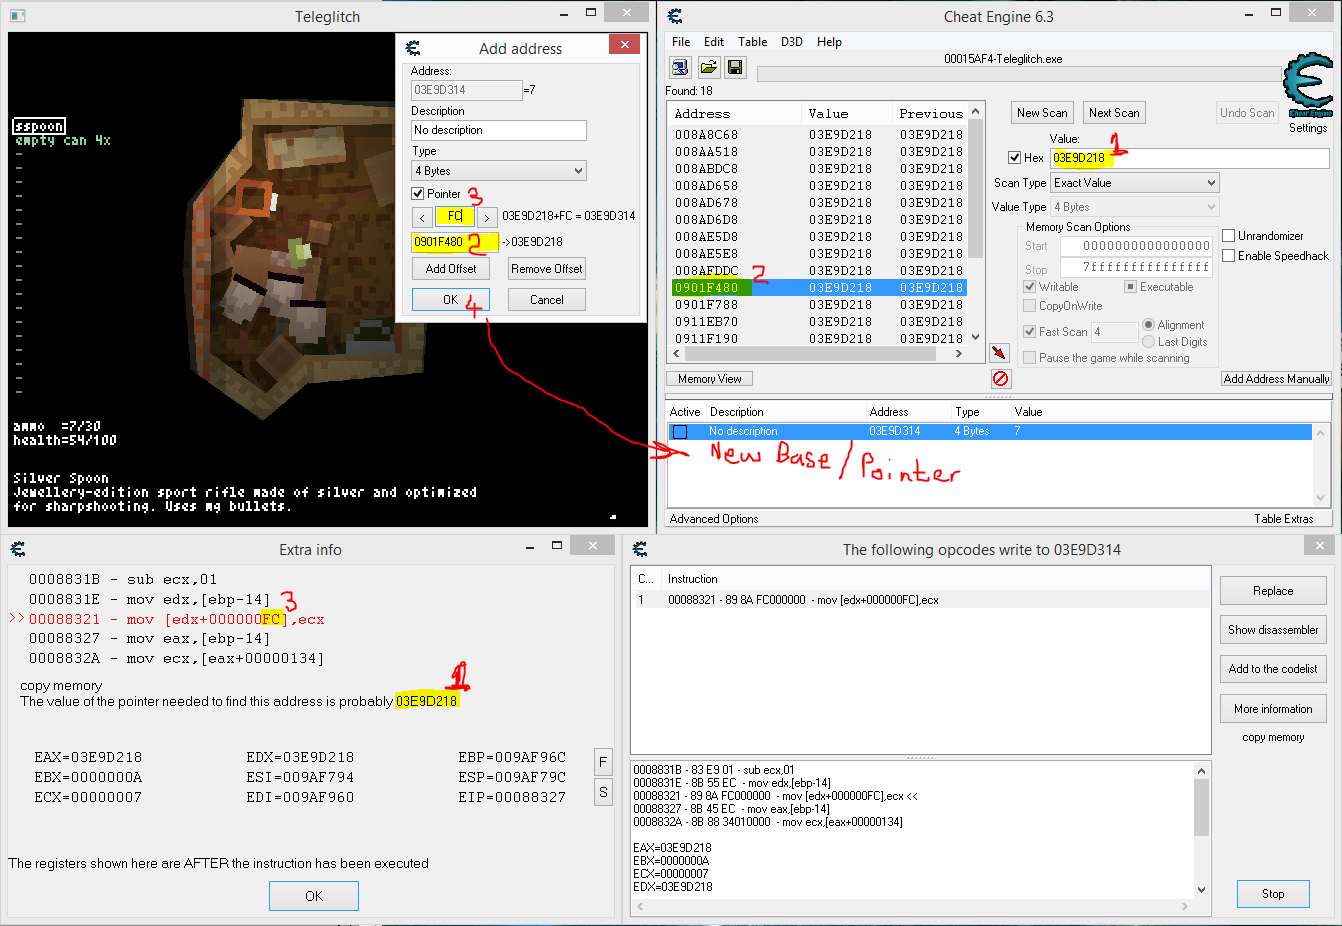Uncheck the Hex checkbox next to Value

tap(1013, 158)
